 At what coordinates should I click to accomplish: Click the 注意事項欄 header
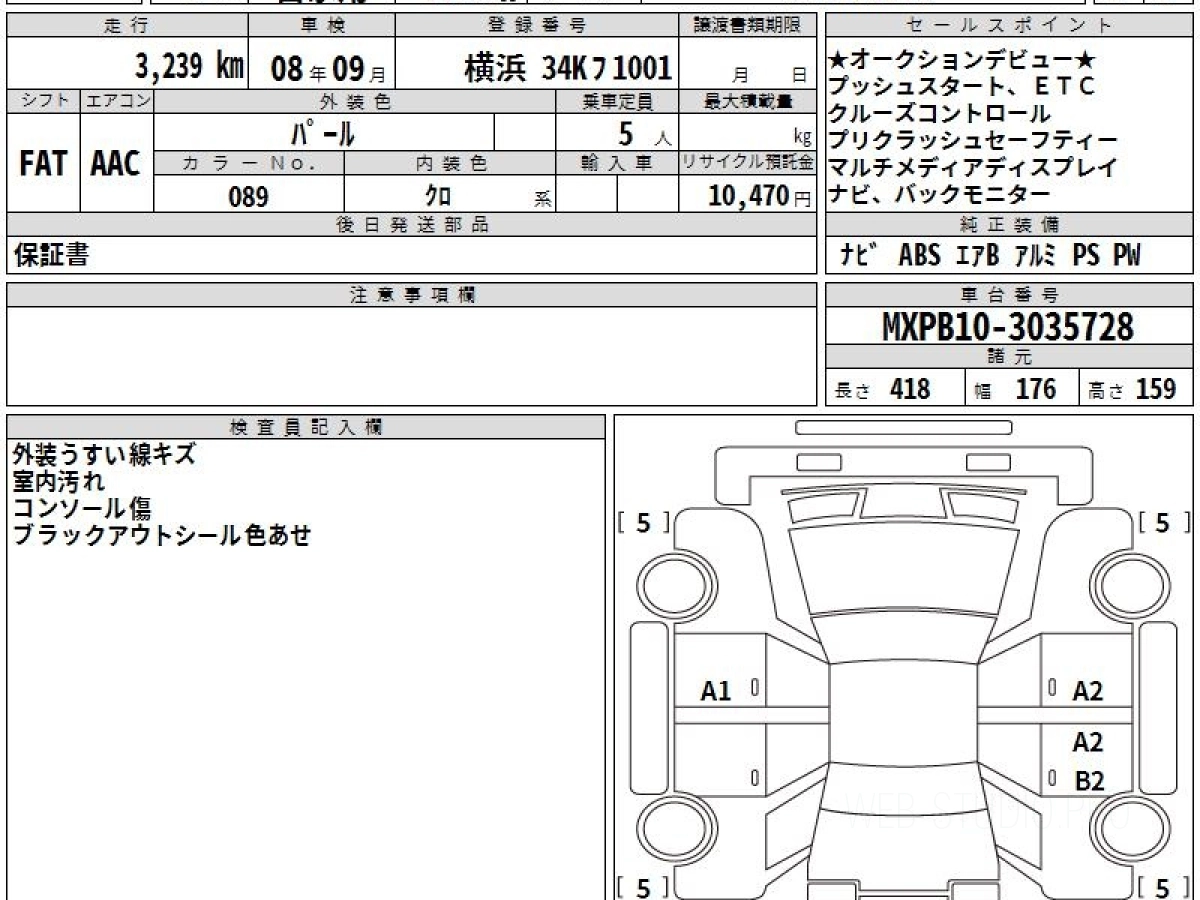pos(412,295)
